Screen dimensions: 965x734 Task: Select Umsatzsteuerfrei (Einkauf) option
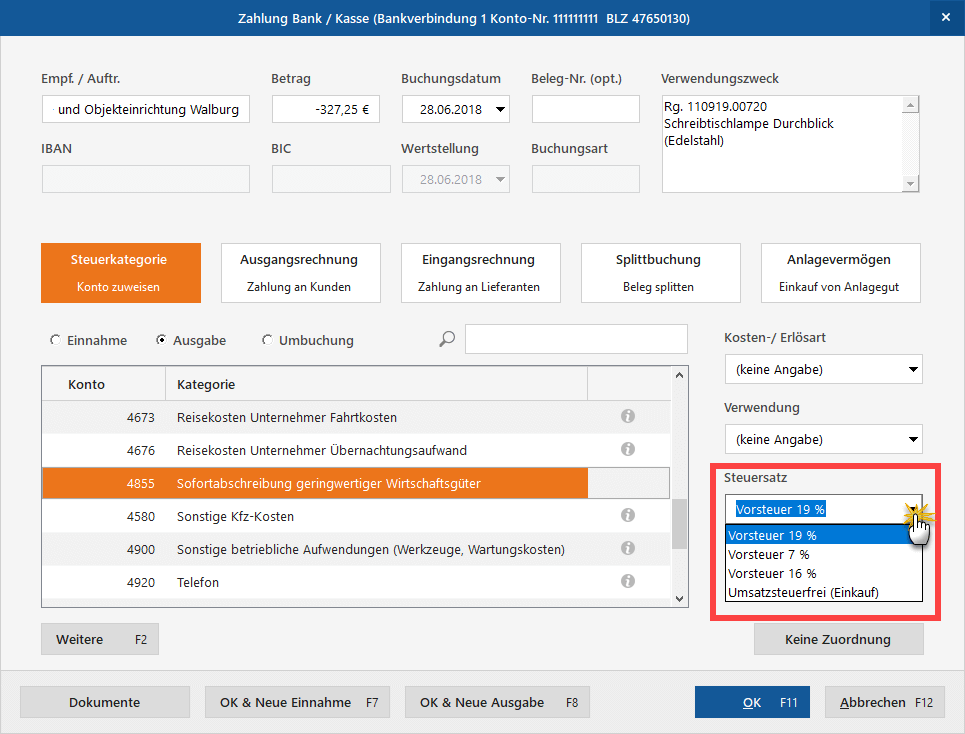tap(803, 592)
